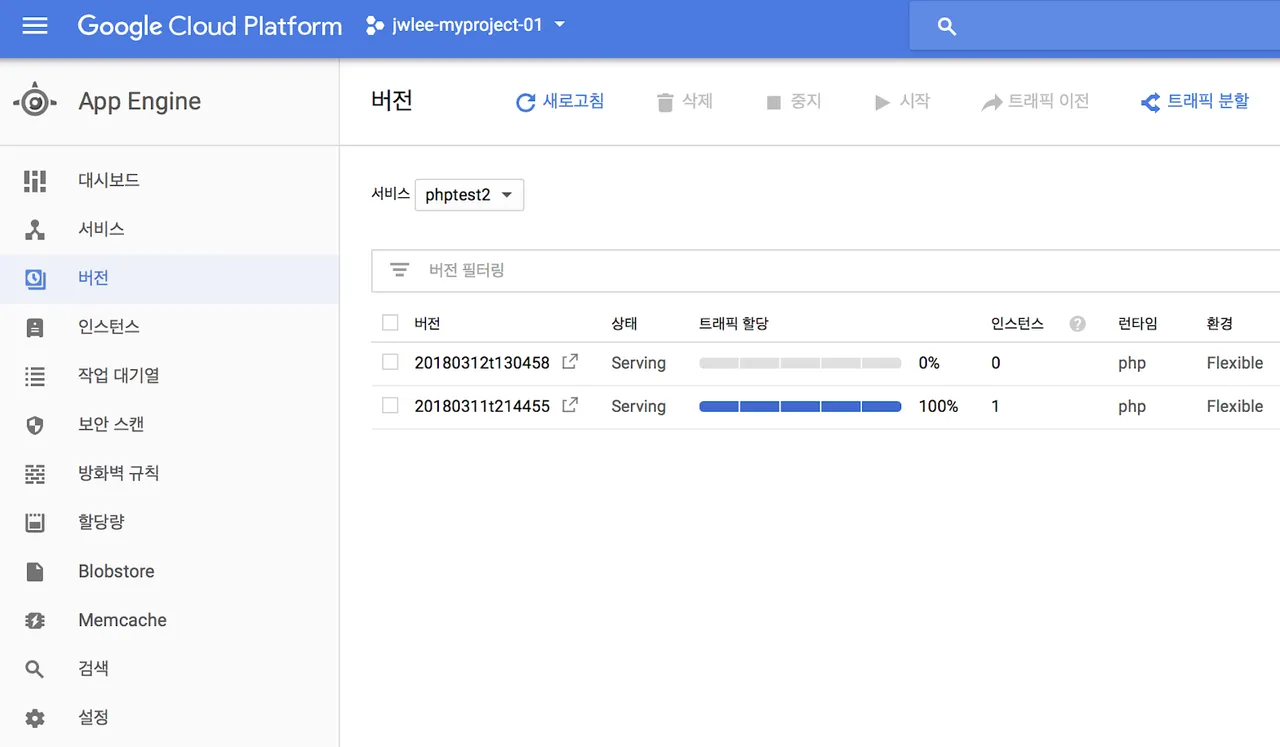
Task: Open 설정 in the sidebar
Action: tap(93, 719)
